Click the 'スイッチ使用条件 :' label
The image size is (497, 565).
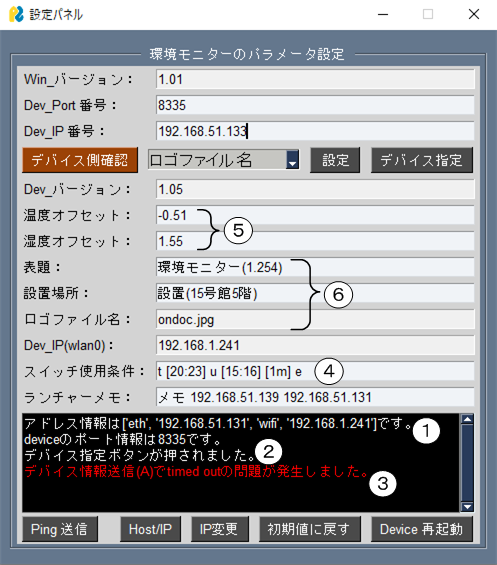pyautogui.click(x=84, y=371)
